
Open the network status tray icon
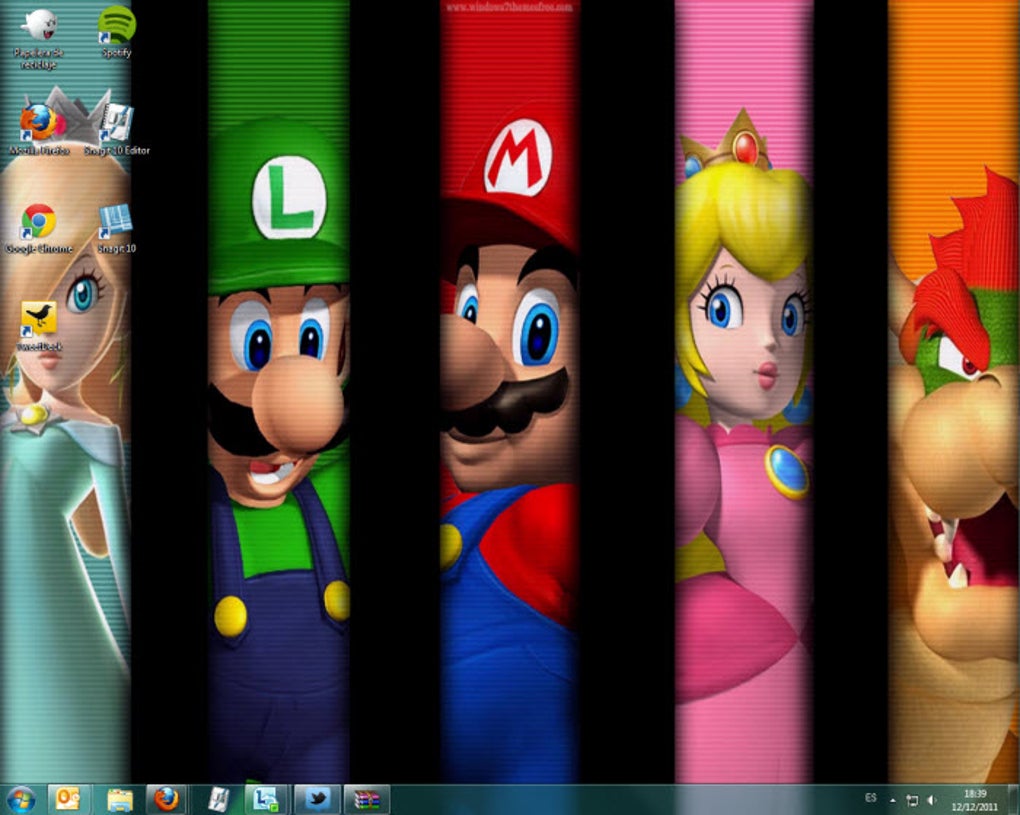point(912,800)
